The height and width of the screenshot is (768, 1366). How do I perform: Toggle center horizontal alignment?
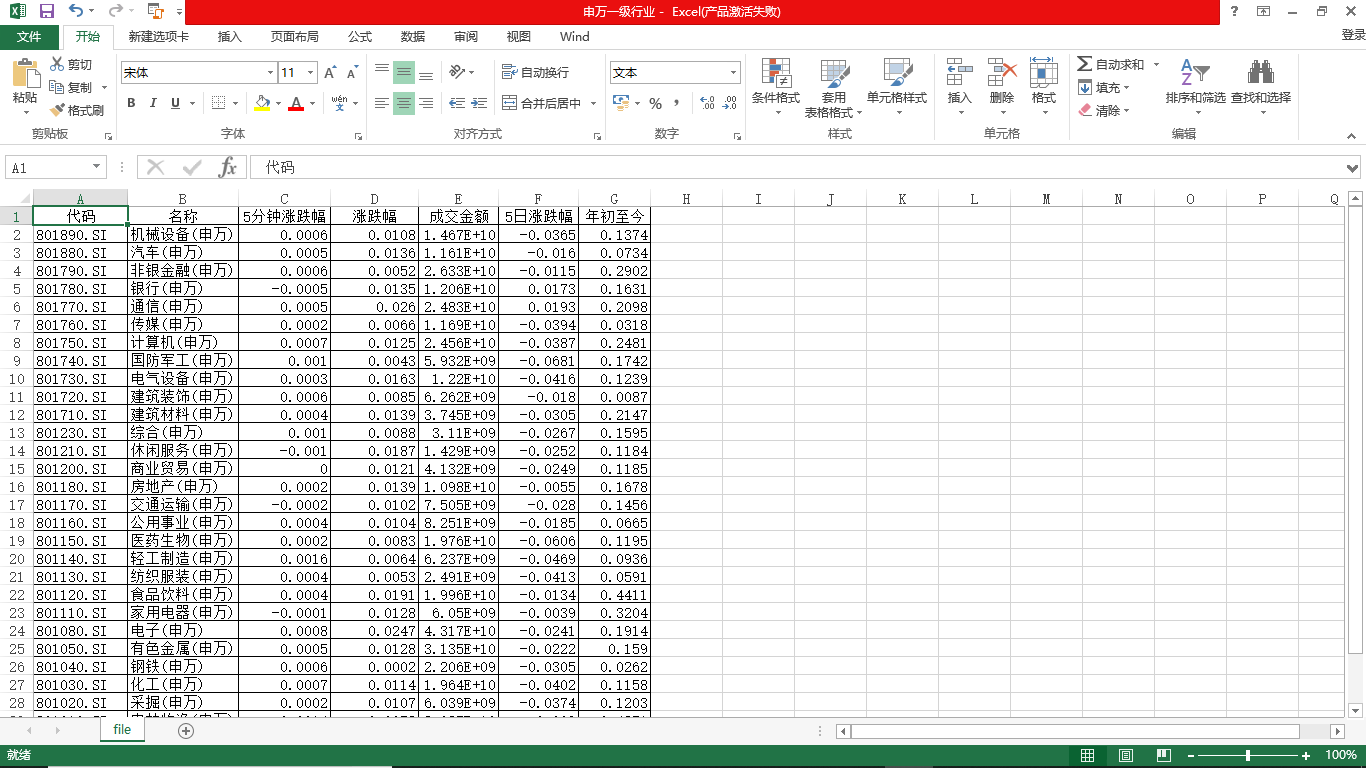[x=404, y=103]
